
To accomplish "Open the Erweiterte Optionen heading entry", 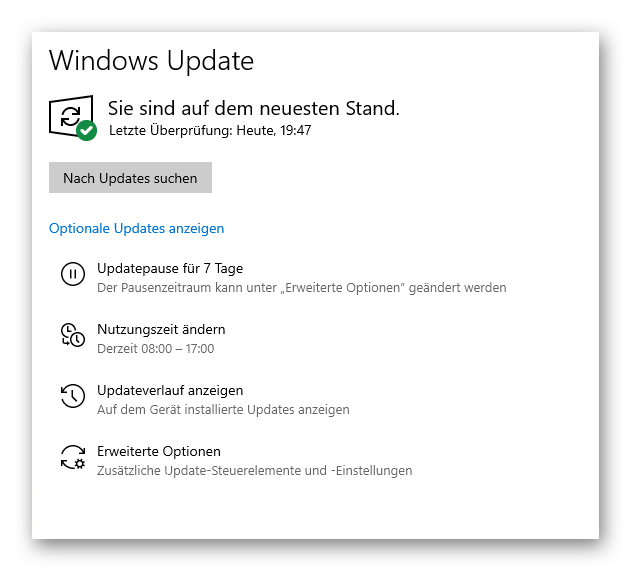I will coord(159,451).
